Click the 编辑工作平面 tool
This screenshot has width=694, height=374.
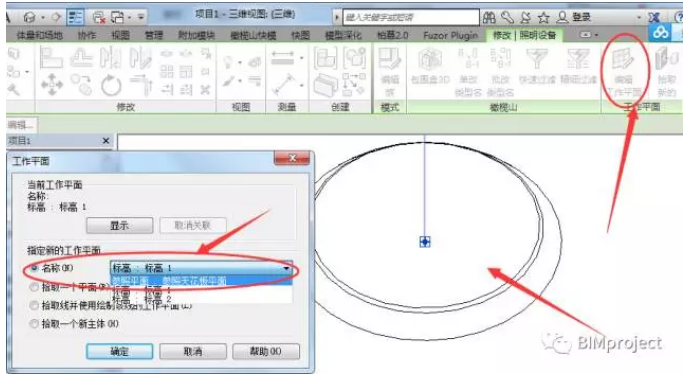[623, 72]
